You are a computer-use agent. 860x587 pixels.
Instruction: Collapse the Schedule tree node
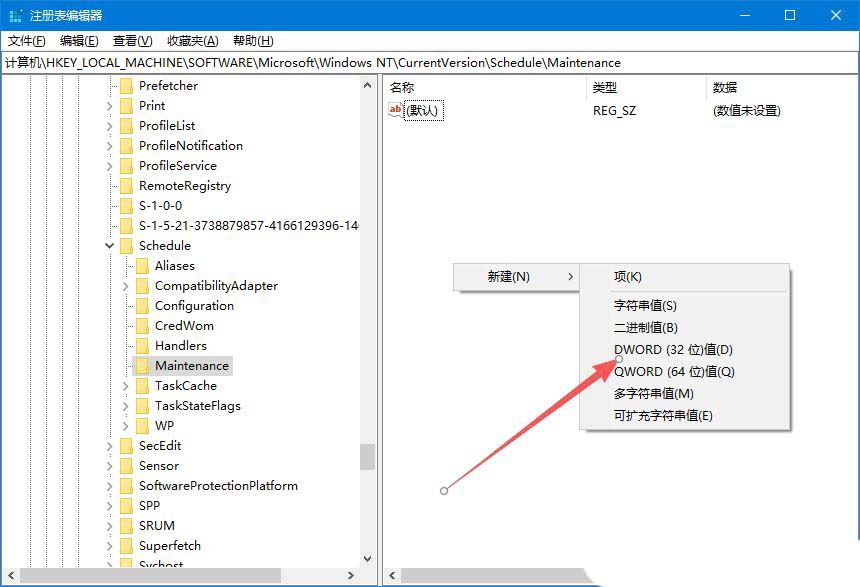110,246
